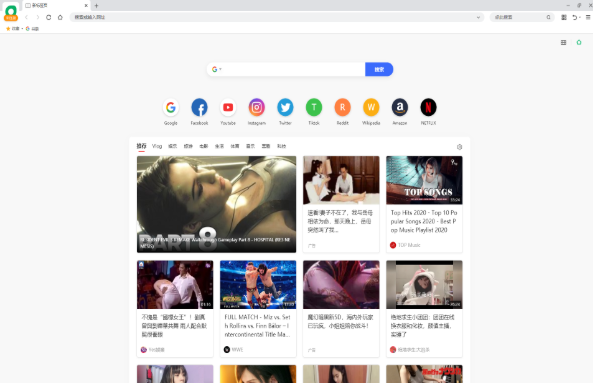Click the page layout list icon
Viewport: 593px width, 383px height.
[564, 42]
